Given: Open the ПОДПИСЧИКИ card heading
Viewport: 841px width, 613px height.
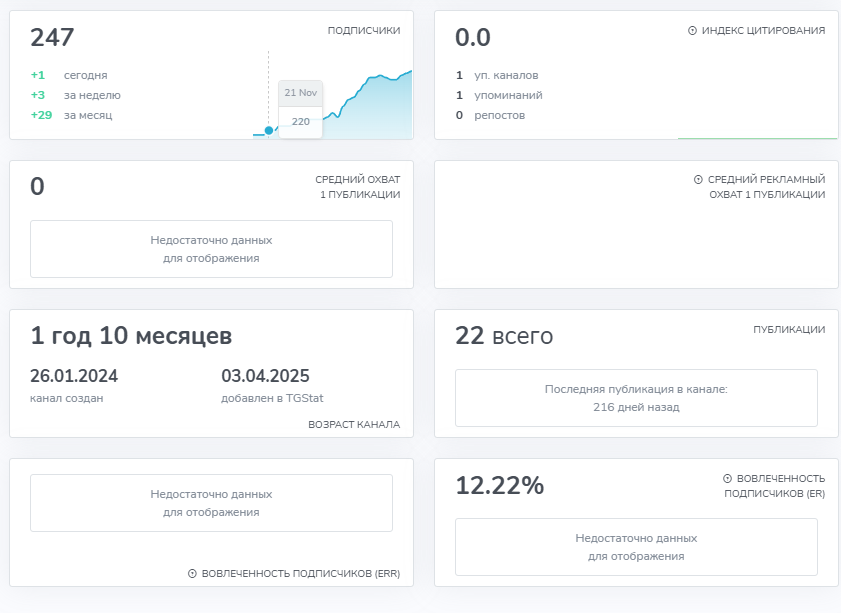Looking at the screenshot, I should click(364, 31).
